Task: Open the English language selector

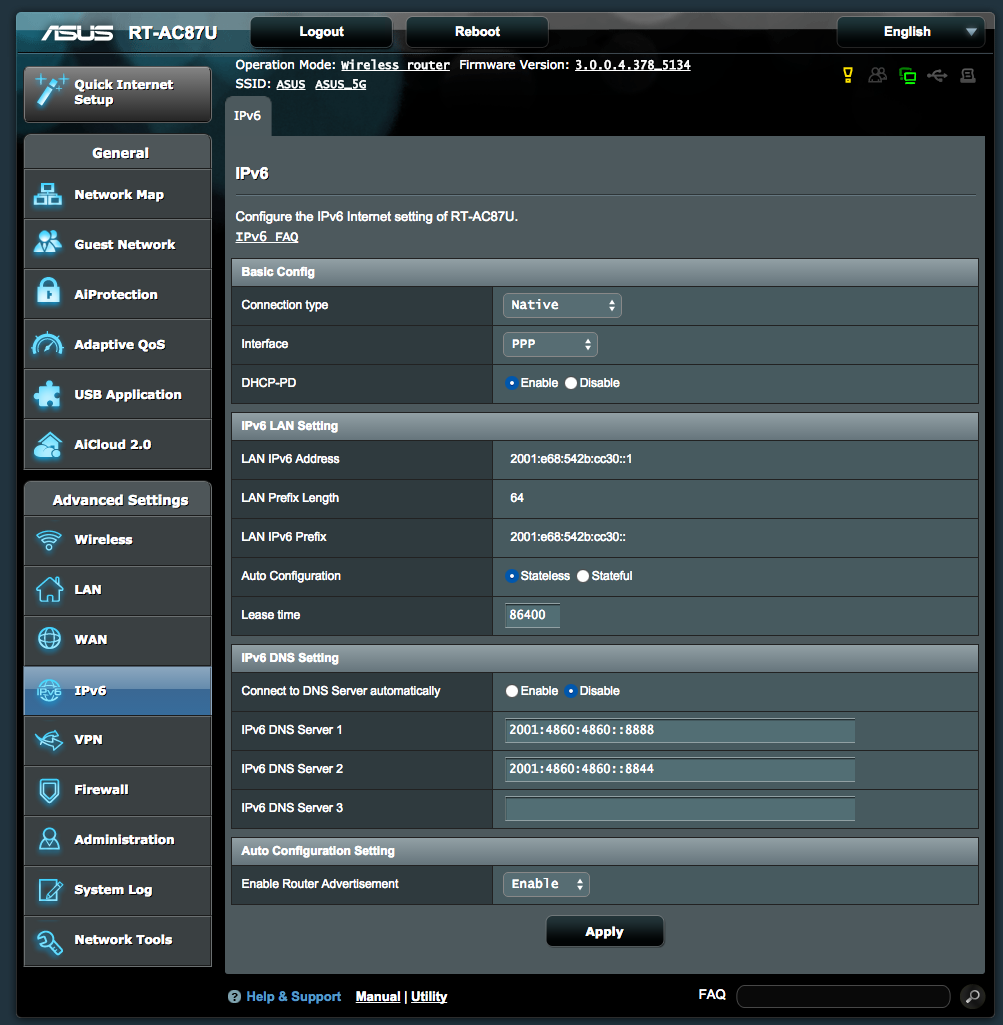Action: pyautogui.click(x=910, y=32)
